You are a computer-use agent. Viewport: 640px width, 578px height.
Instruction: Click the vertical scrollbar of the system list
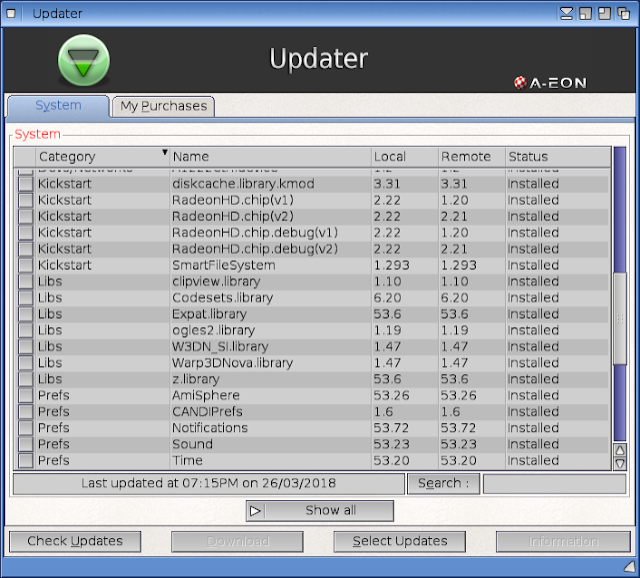[620, 300]
